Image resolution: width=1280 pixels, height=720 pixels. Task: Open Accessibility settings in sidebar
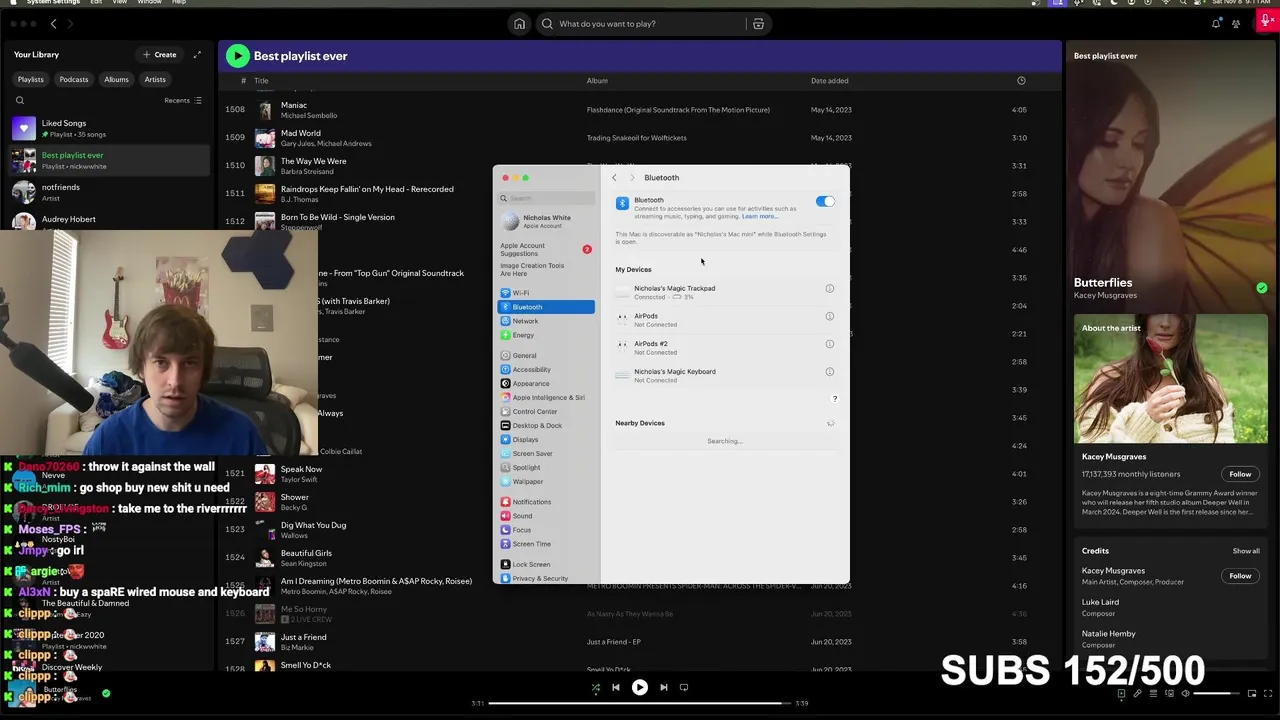pos(546,369)
